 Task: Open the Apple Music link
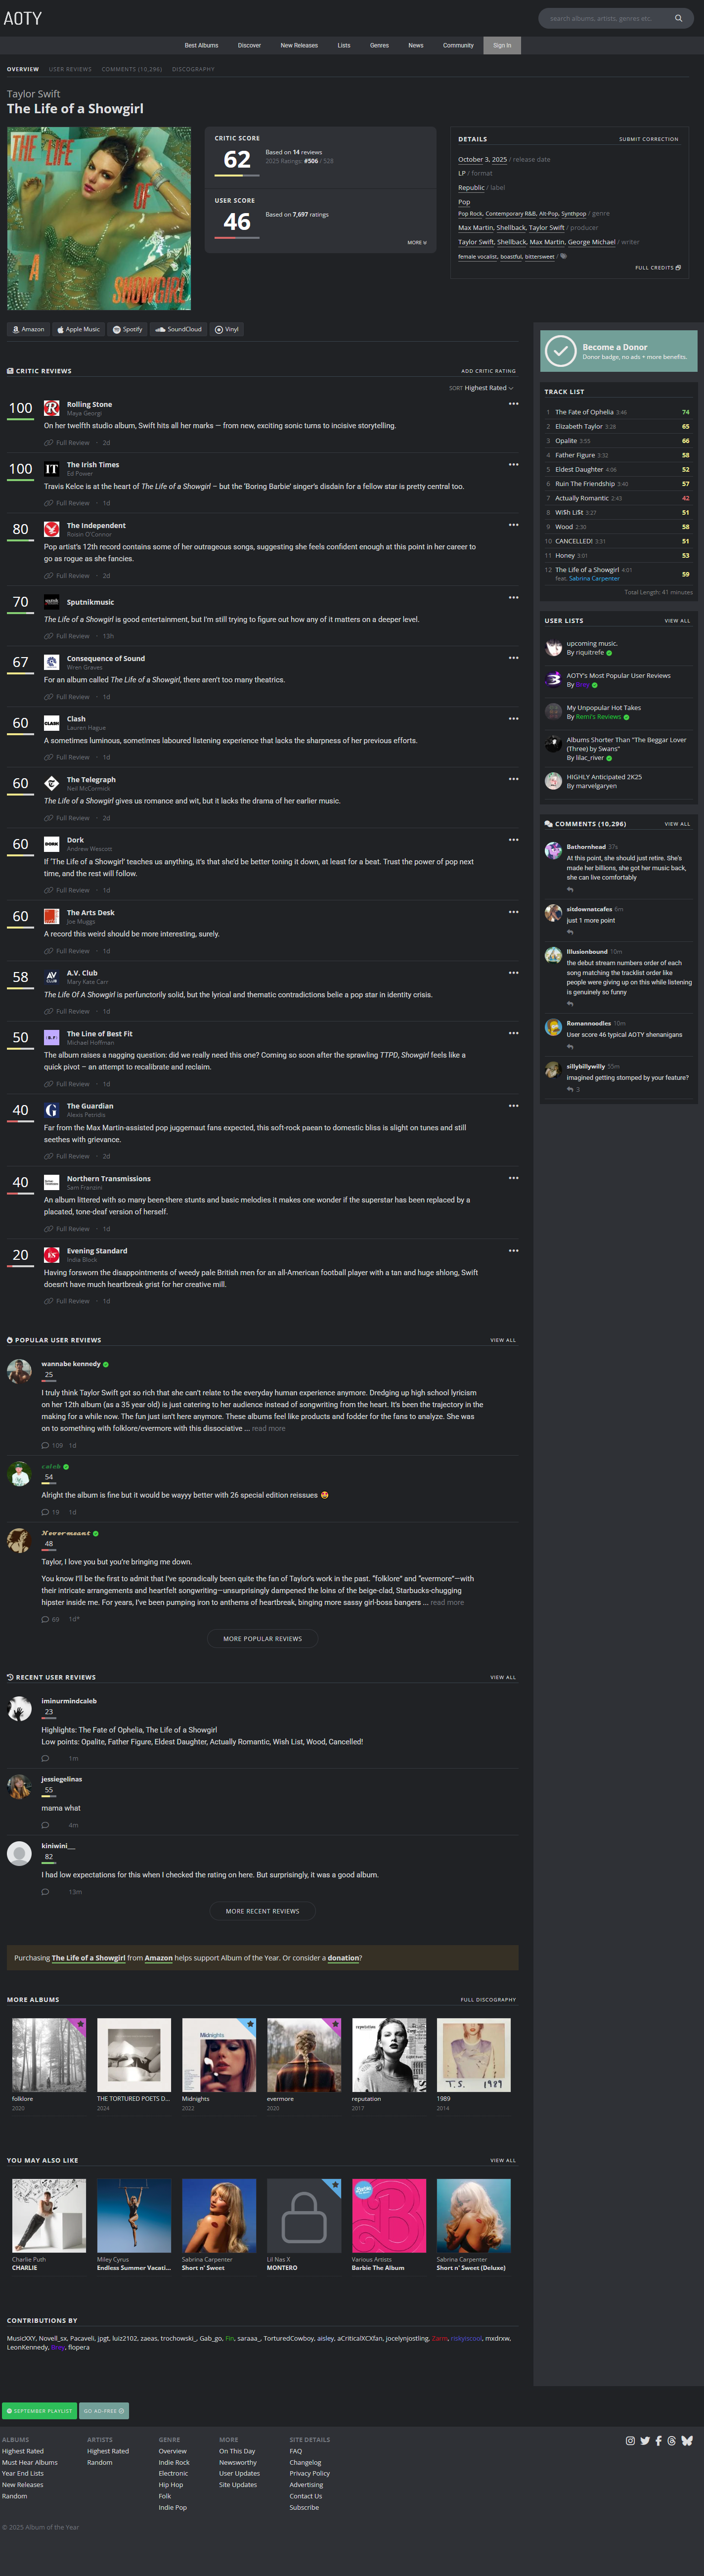78,329
